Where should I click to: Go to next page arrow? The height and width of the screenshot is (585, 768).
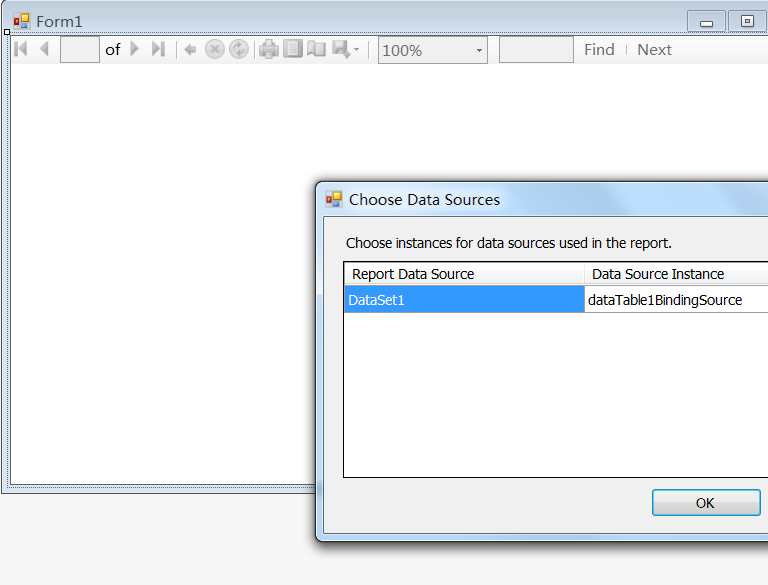(135, 49)
